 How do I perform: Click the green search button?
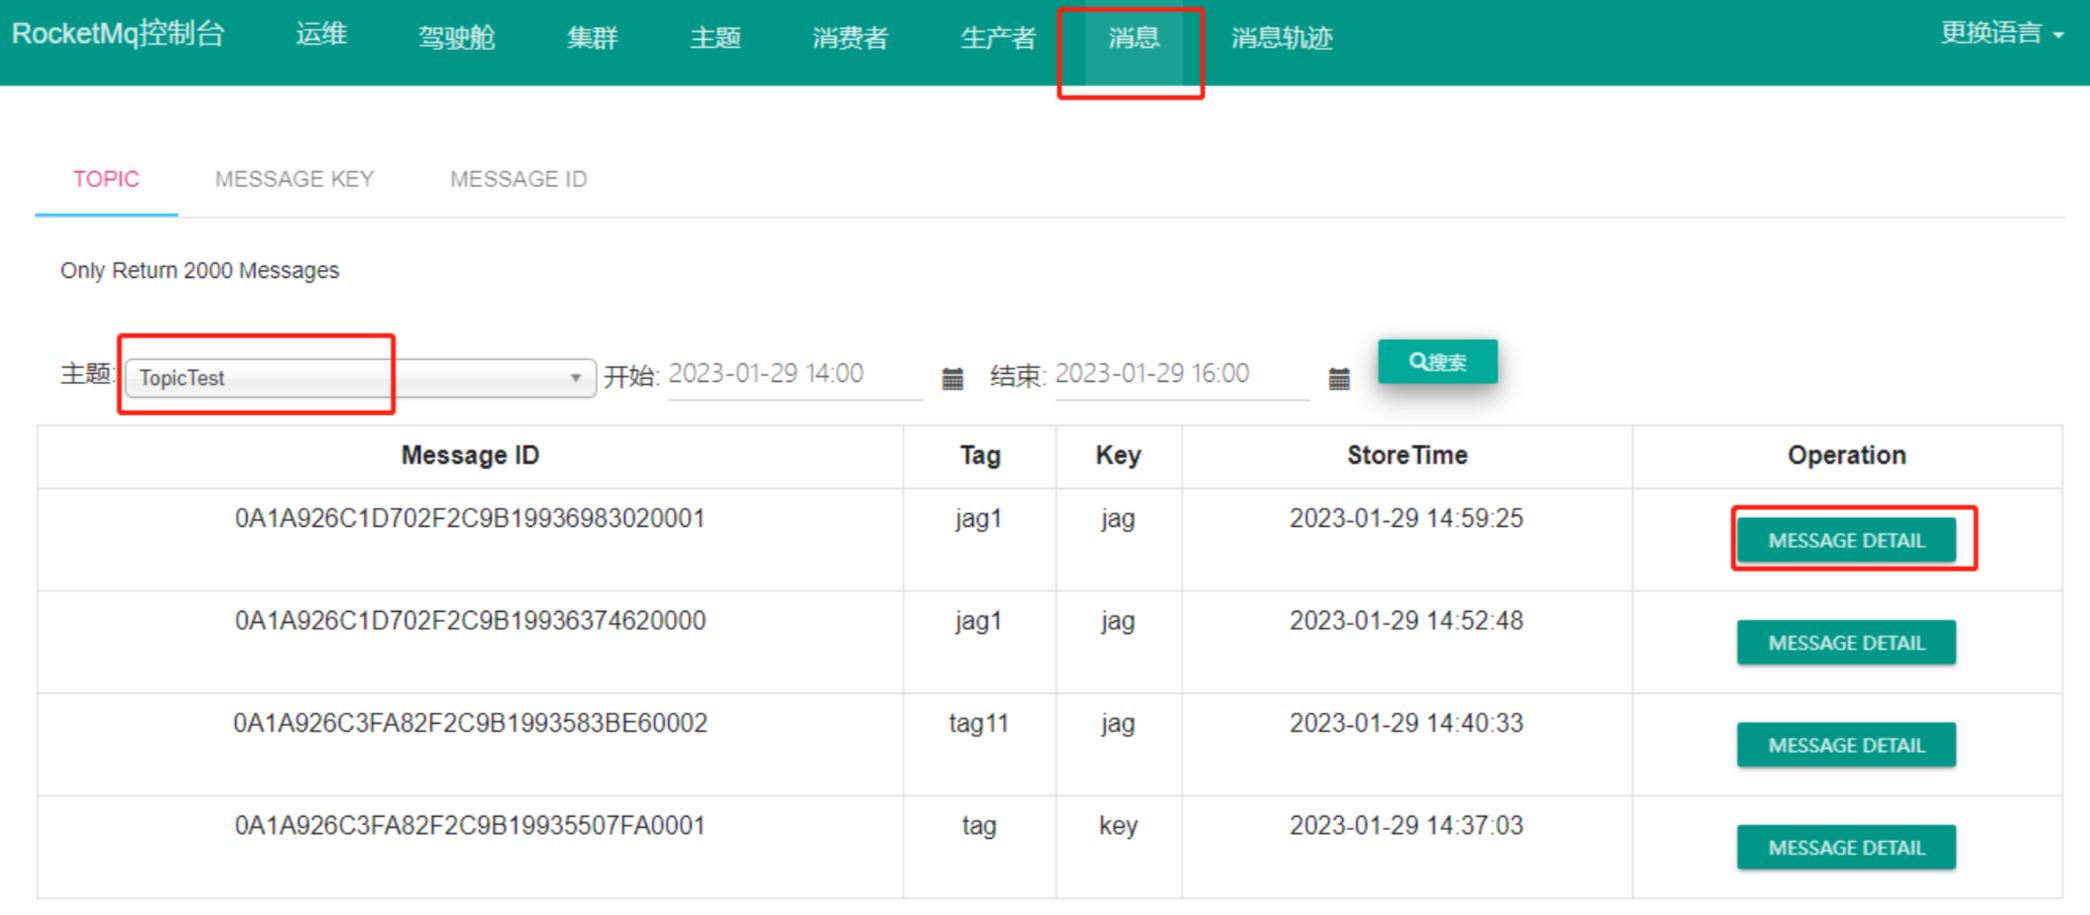1437,361
